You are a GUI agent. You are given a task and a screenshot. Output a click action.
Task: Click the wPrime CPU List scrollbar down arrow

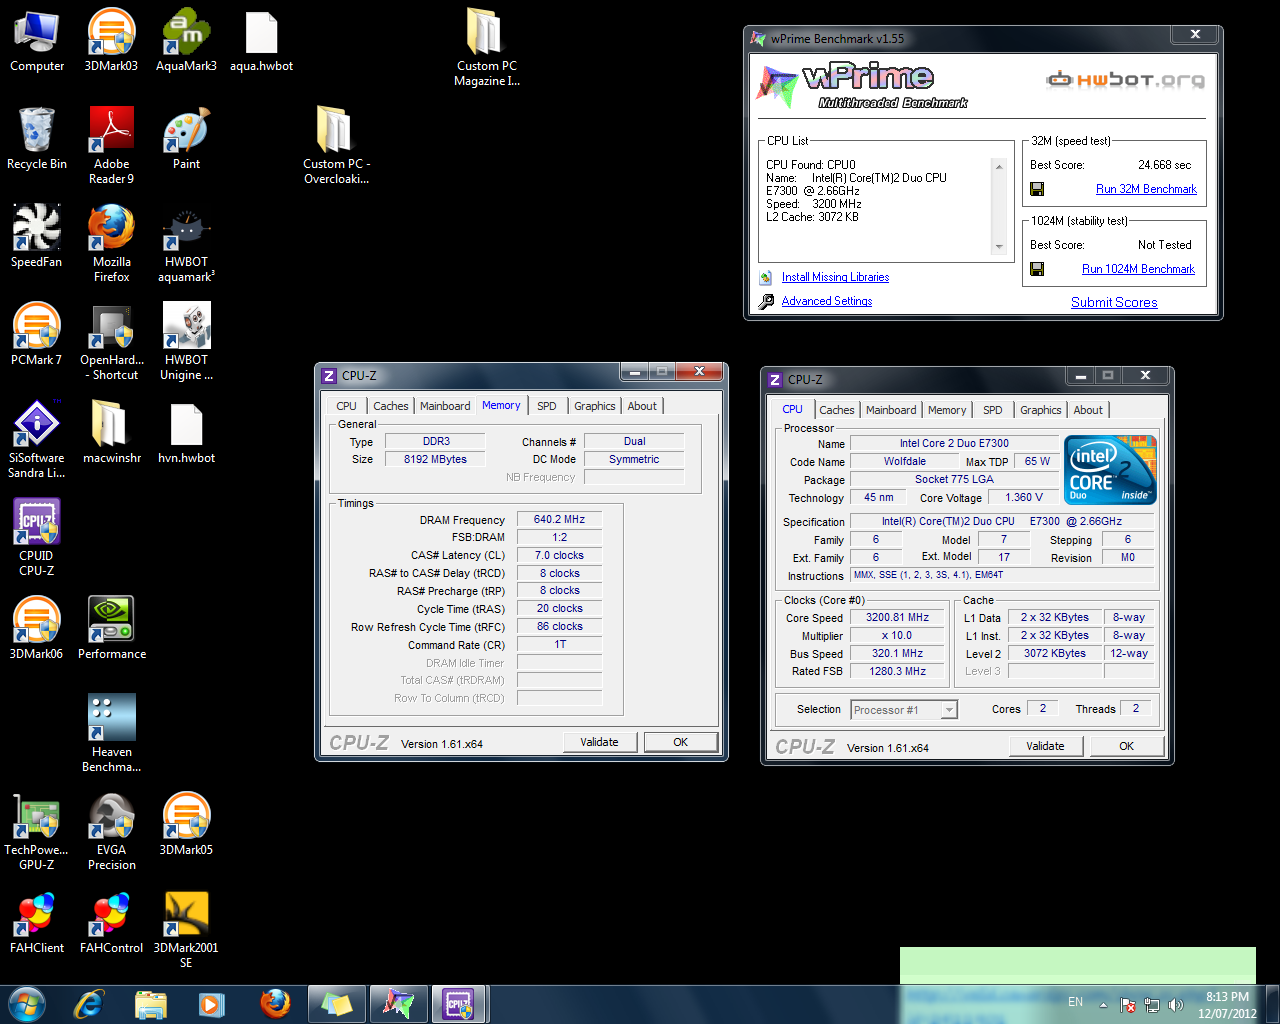click(998, 247)
